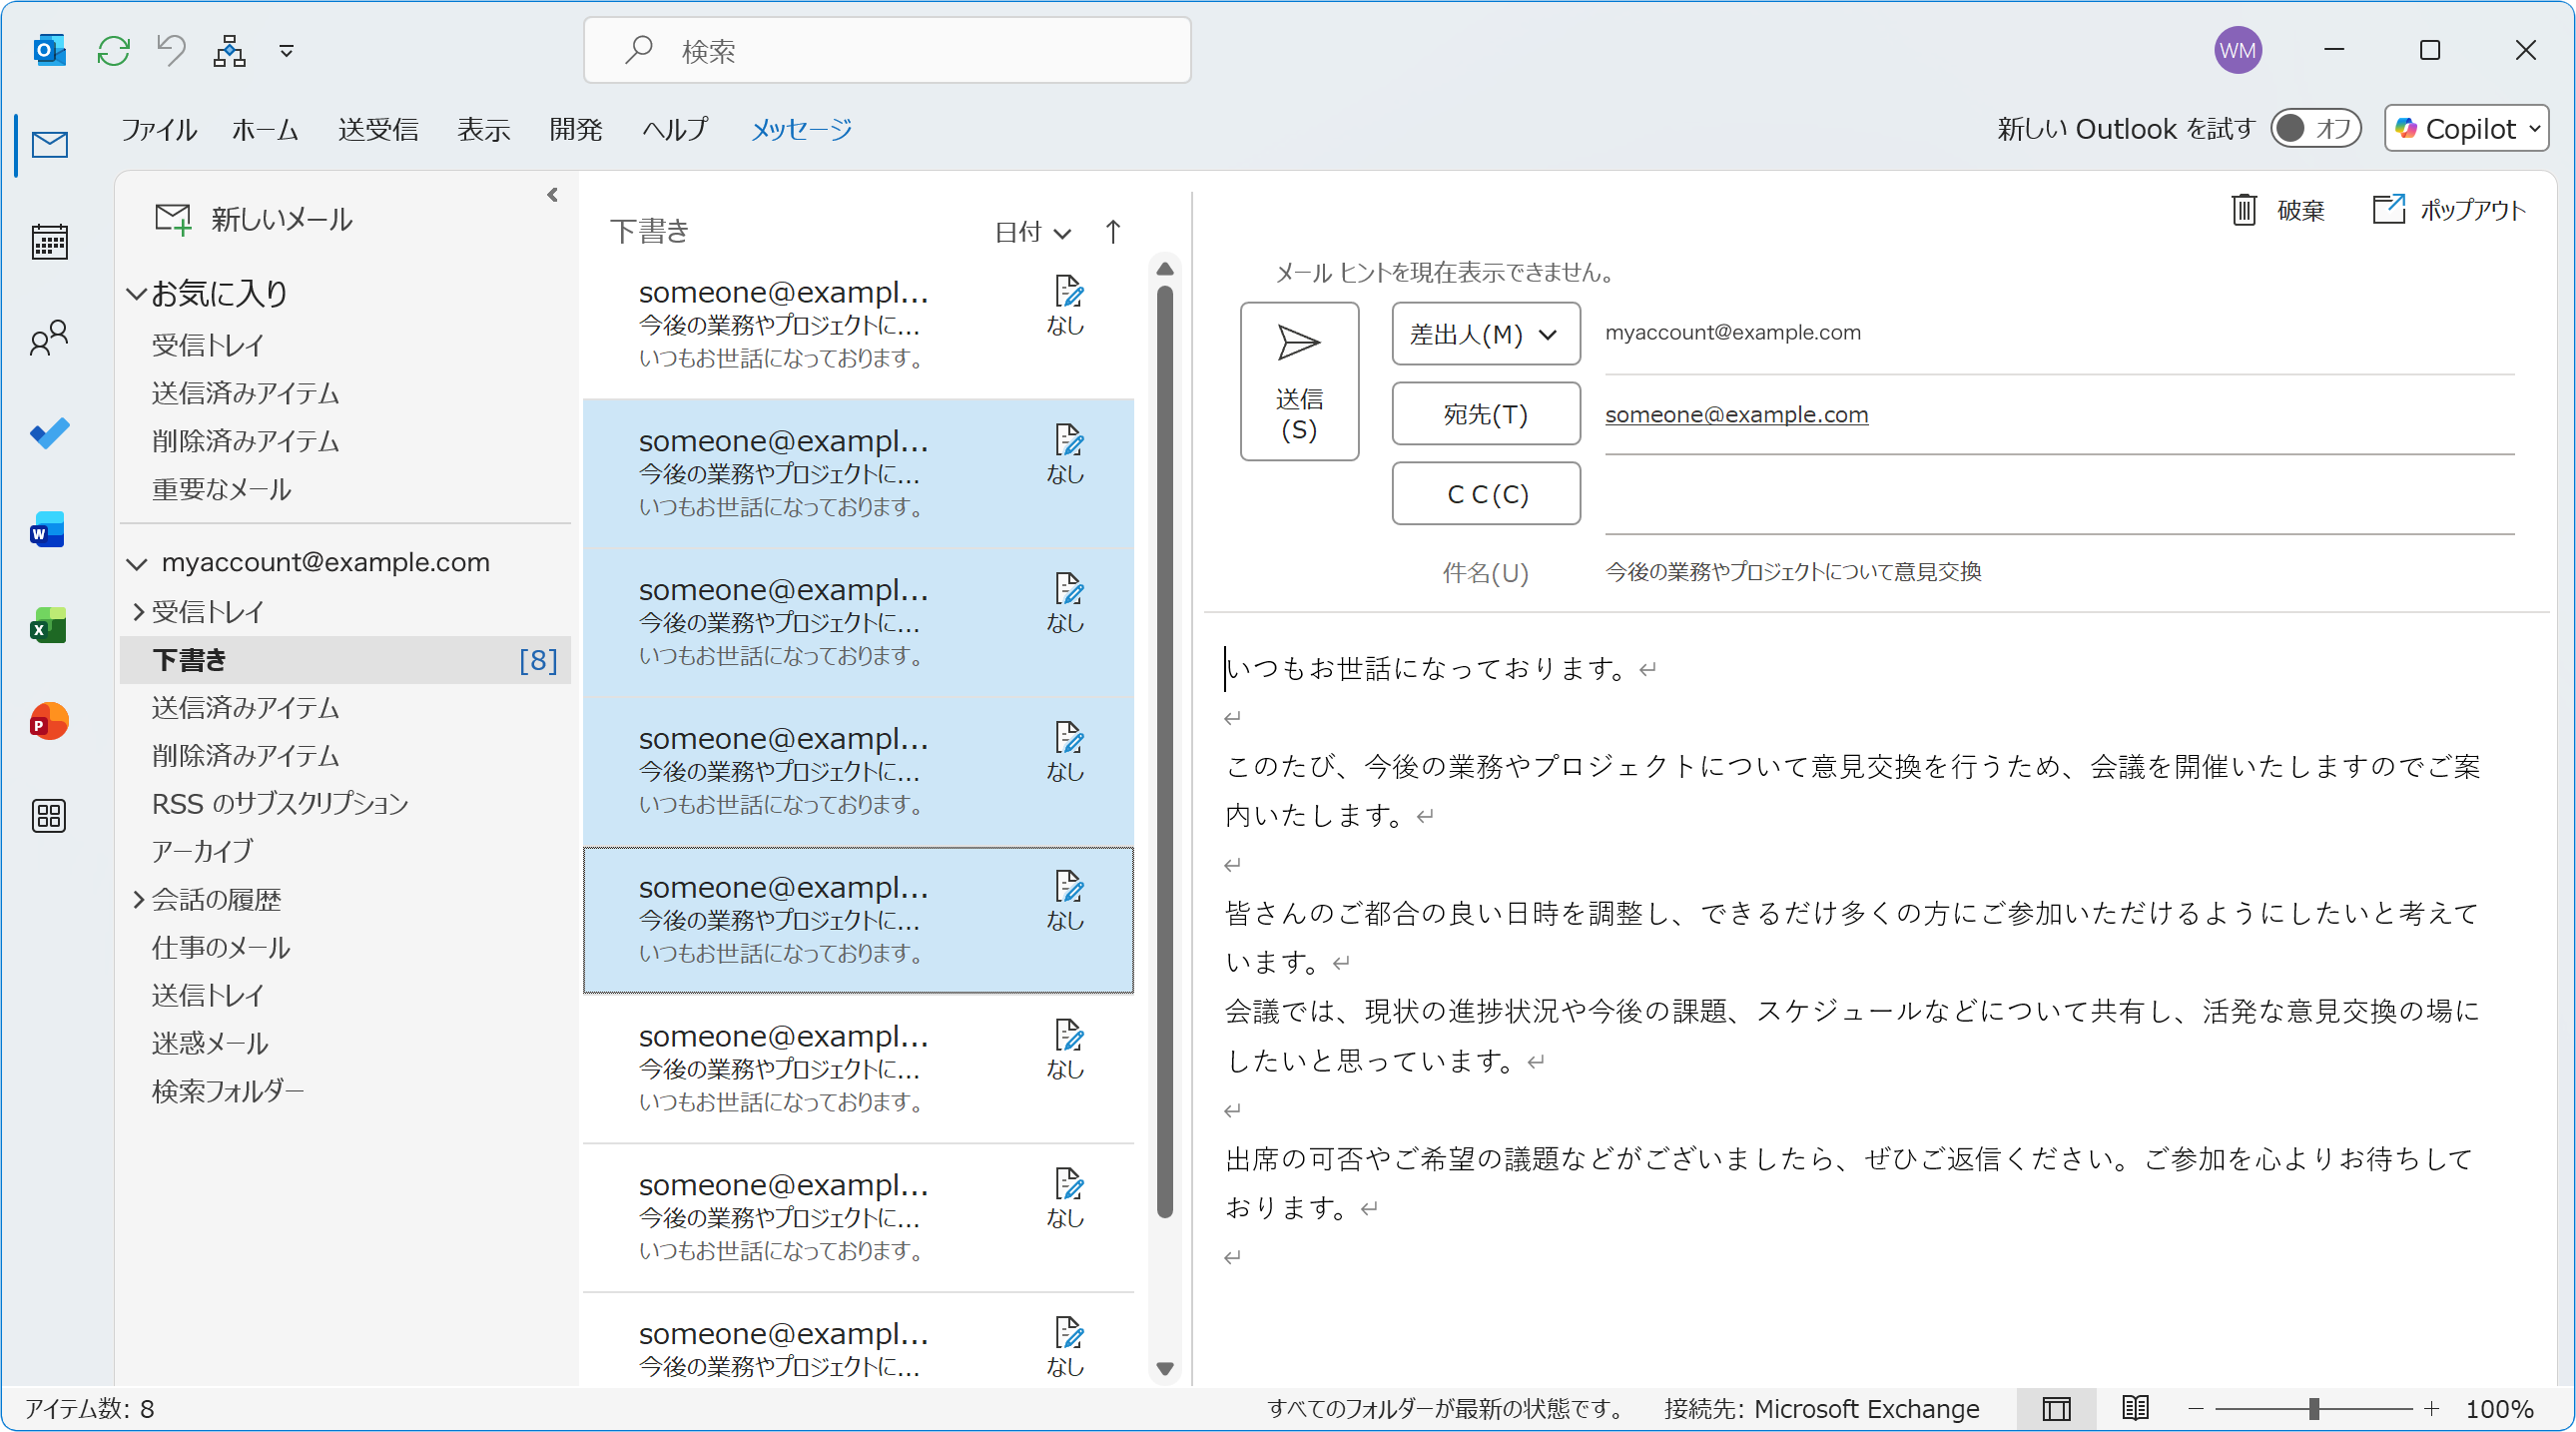Toggle the 新しい Outlook switch
Viewport: 2576px width, 1432px height.
tap(2315, 128)
